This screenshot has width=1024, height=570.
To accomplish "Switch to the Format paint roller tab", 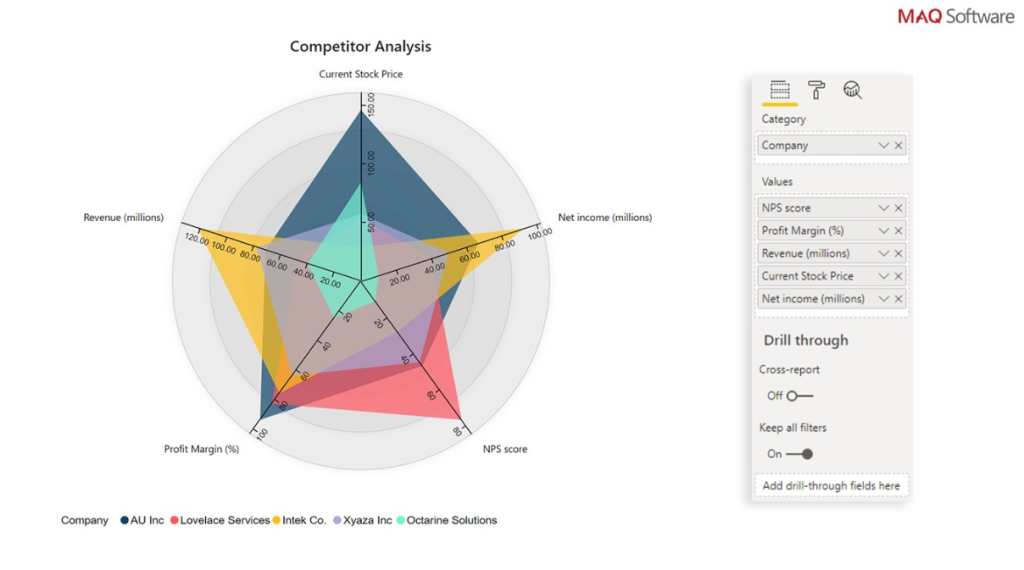I will pyautogui.click(x=816, y=90).
